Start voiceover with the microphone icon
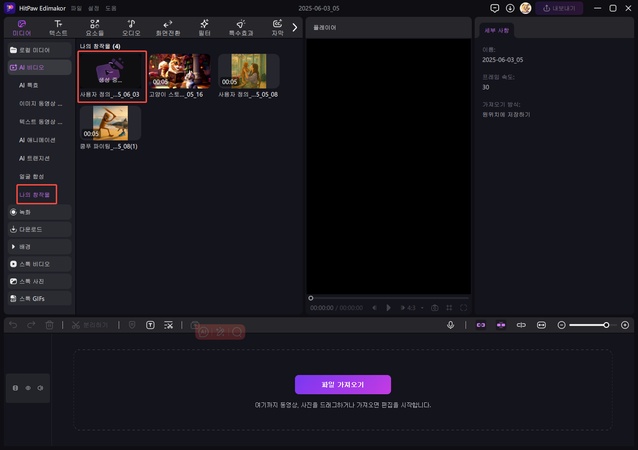Screen dimensions: 638x450 click(x=450, y=325)
